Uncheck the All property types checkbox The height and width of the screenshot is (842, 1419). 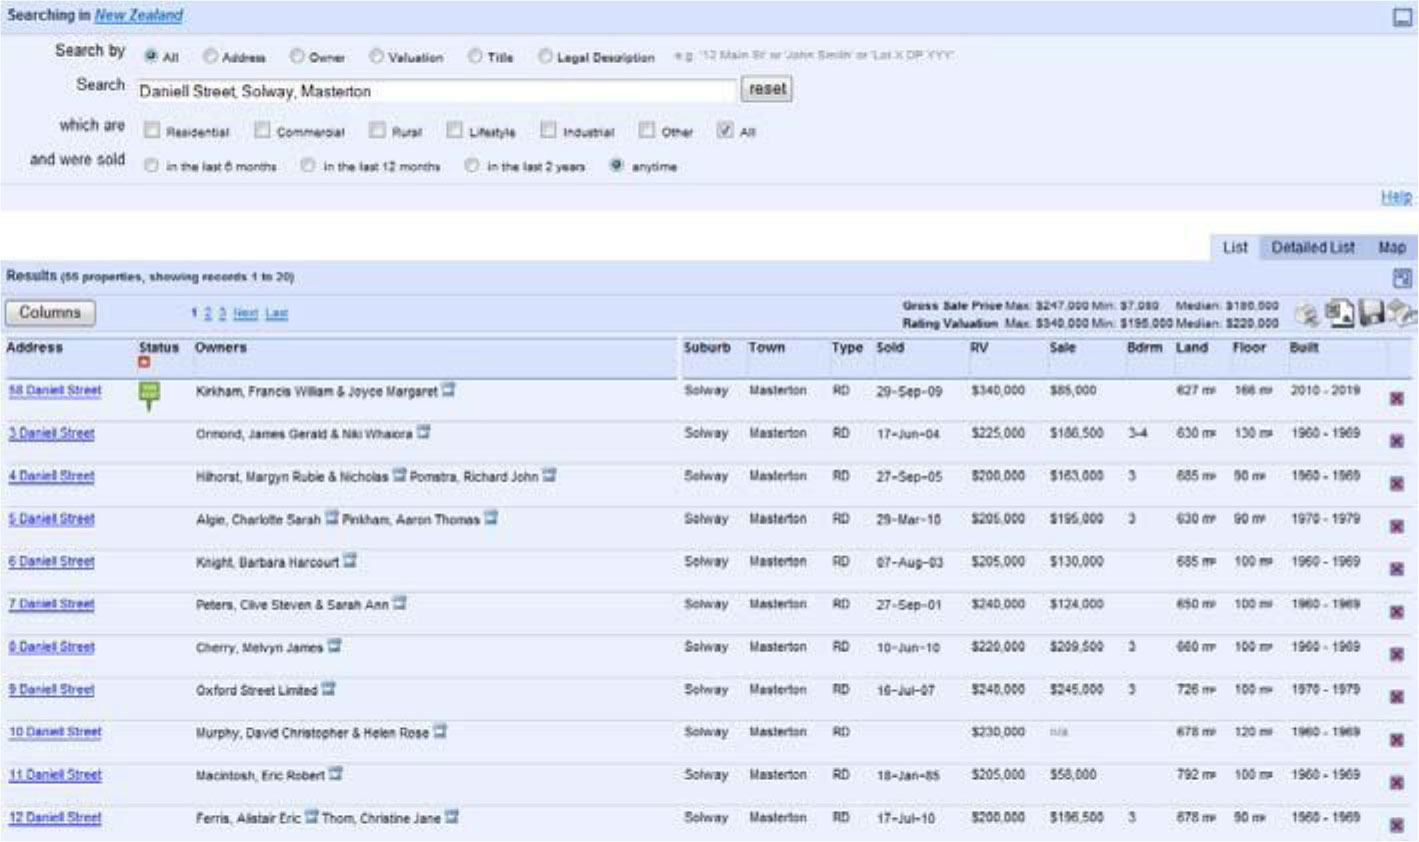(x=725, y=130)
